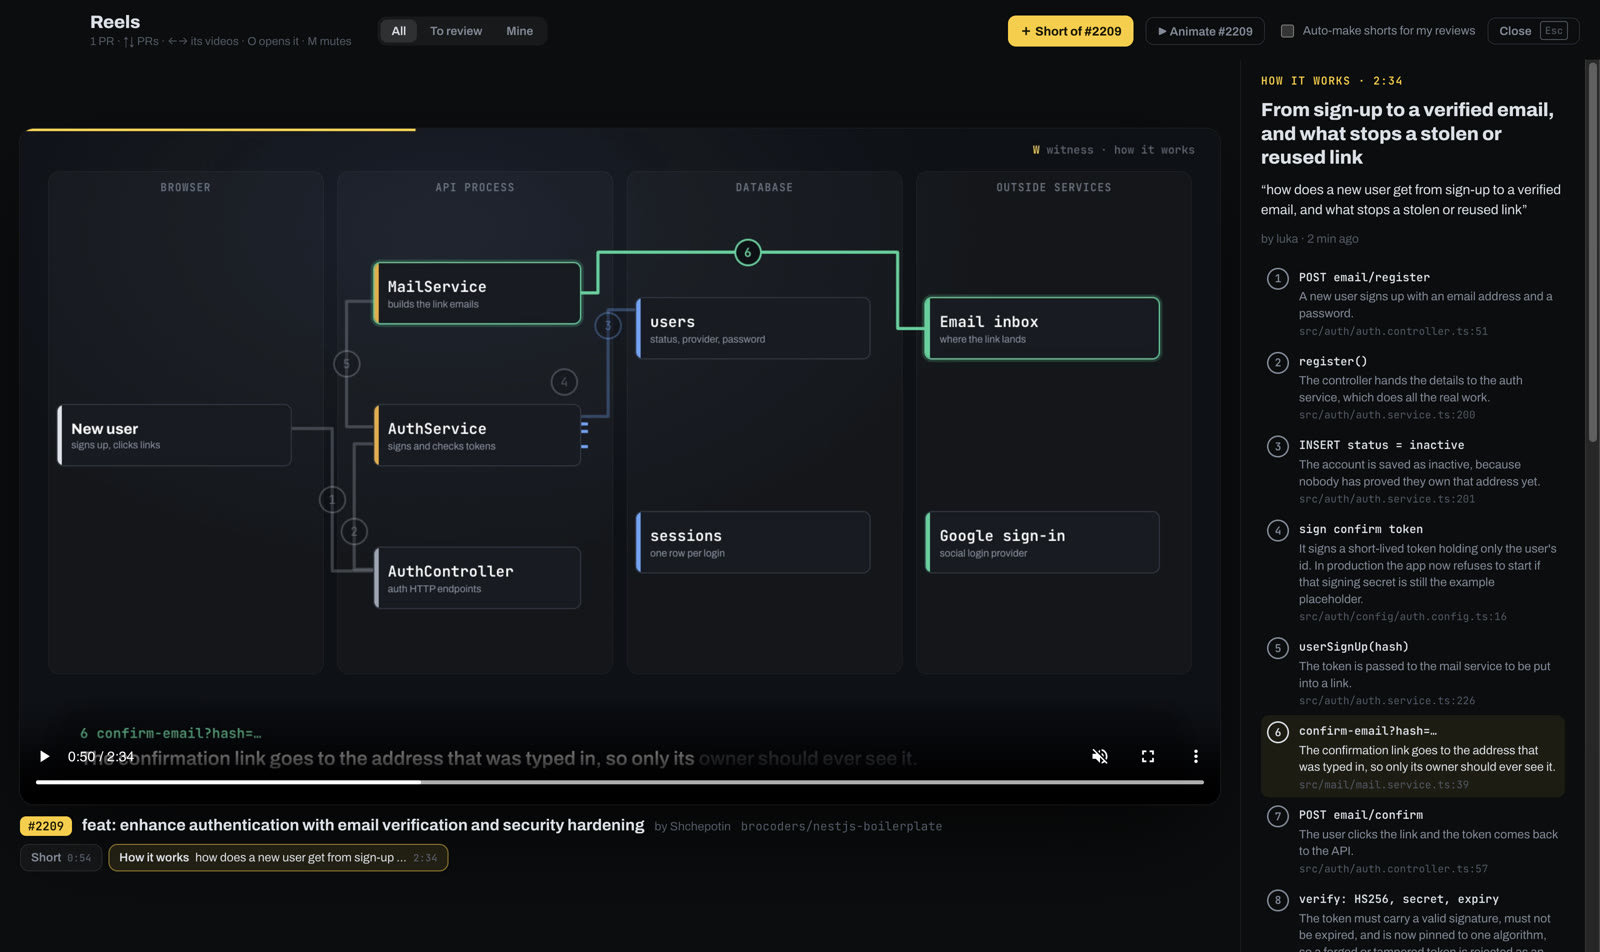Click the brocoders/nestjs-boilerplate repository name
Screen dimensions: 1600x952
click(x=841, y=826)
